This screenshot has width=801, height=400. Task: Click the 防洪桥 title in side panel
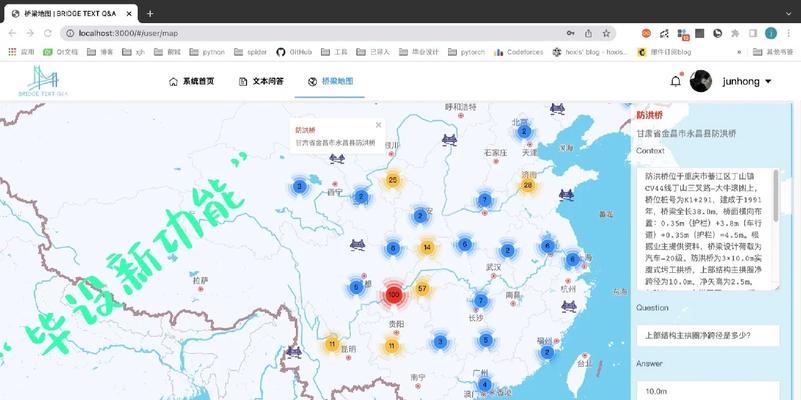pos(649,115)
